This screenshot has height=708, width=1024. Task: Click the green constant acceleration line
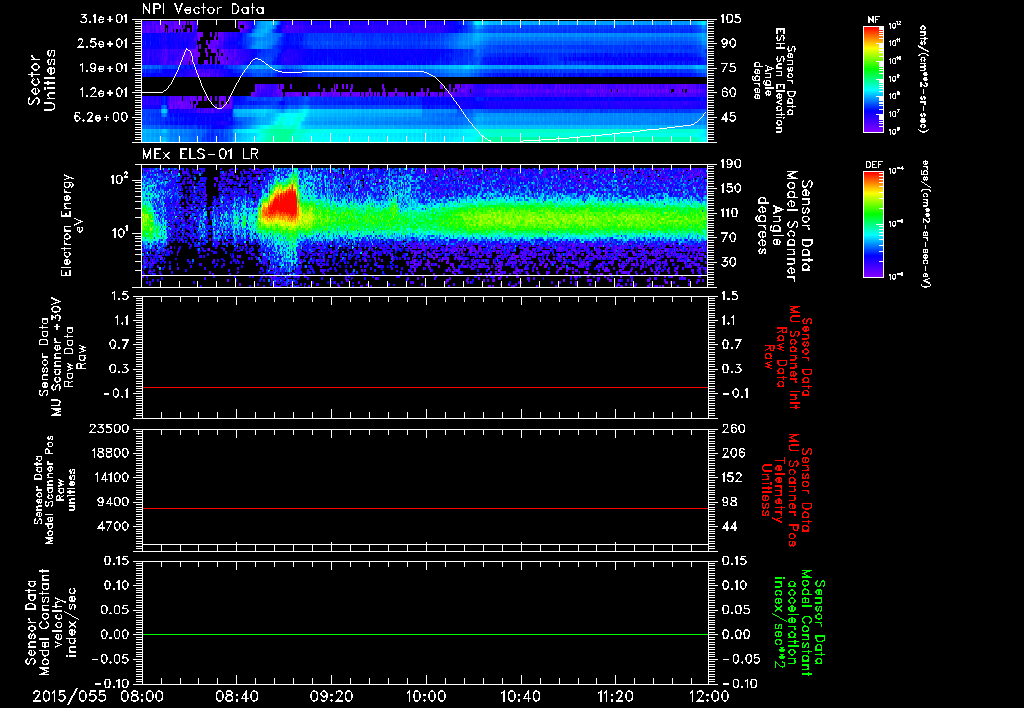click(424, 634)
